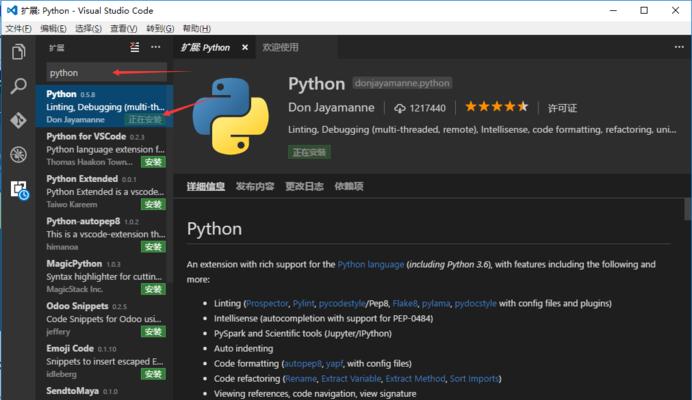Image resolution: width=692 pixels, height=400 pixels.
Task: Open the 许可证 license link
Action: click(562, 108)
